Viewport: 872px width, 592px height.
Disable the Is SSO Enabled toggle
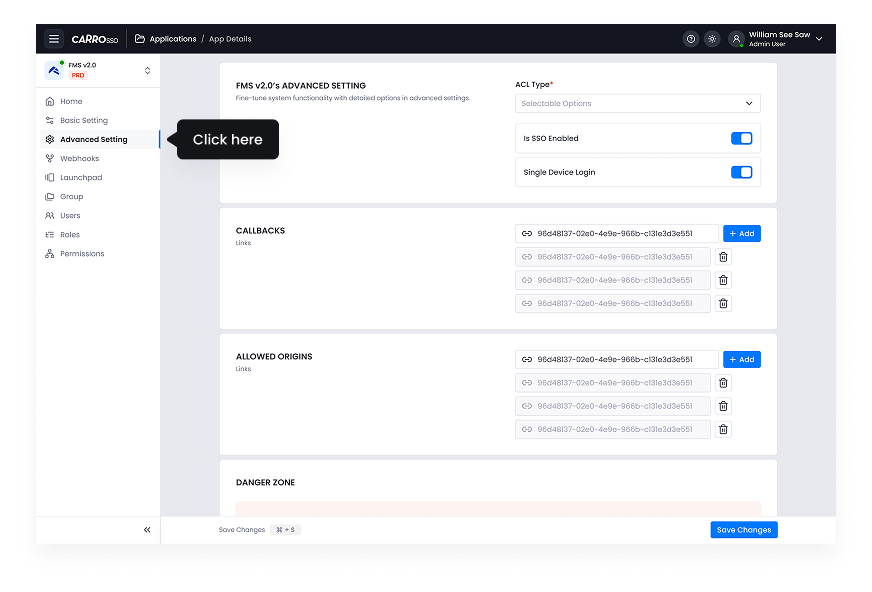click(x=741, y=138)
